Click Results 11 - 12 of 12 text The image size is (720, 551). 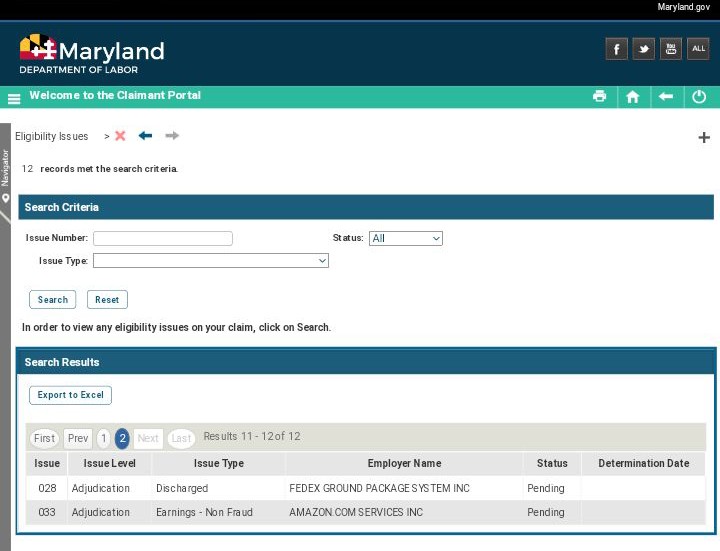click(x=252, y=436)
